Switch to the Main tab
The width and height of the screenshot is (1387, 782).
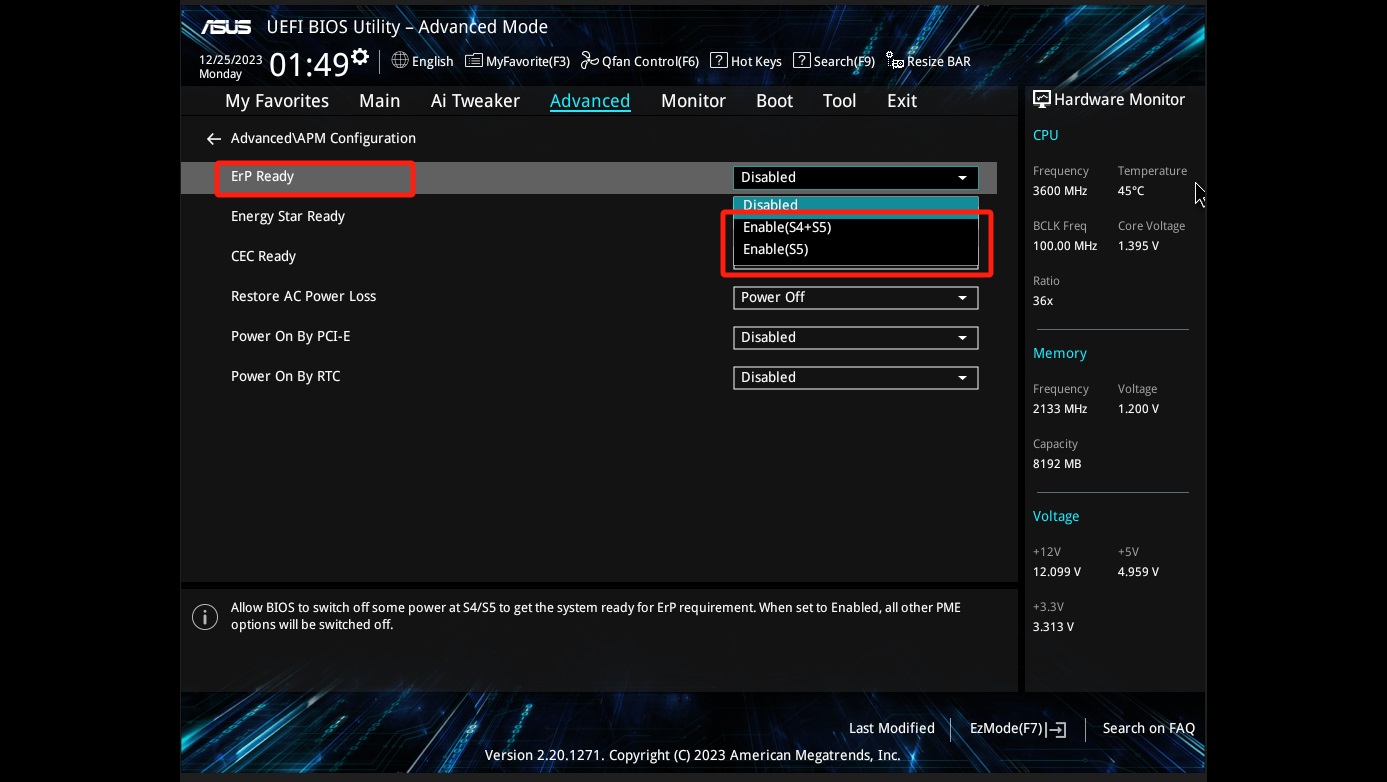pyautogui.click(x=380, y=101)
